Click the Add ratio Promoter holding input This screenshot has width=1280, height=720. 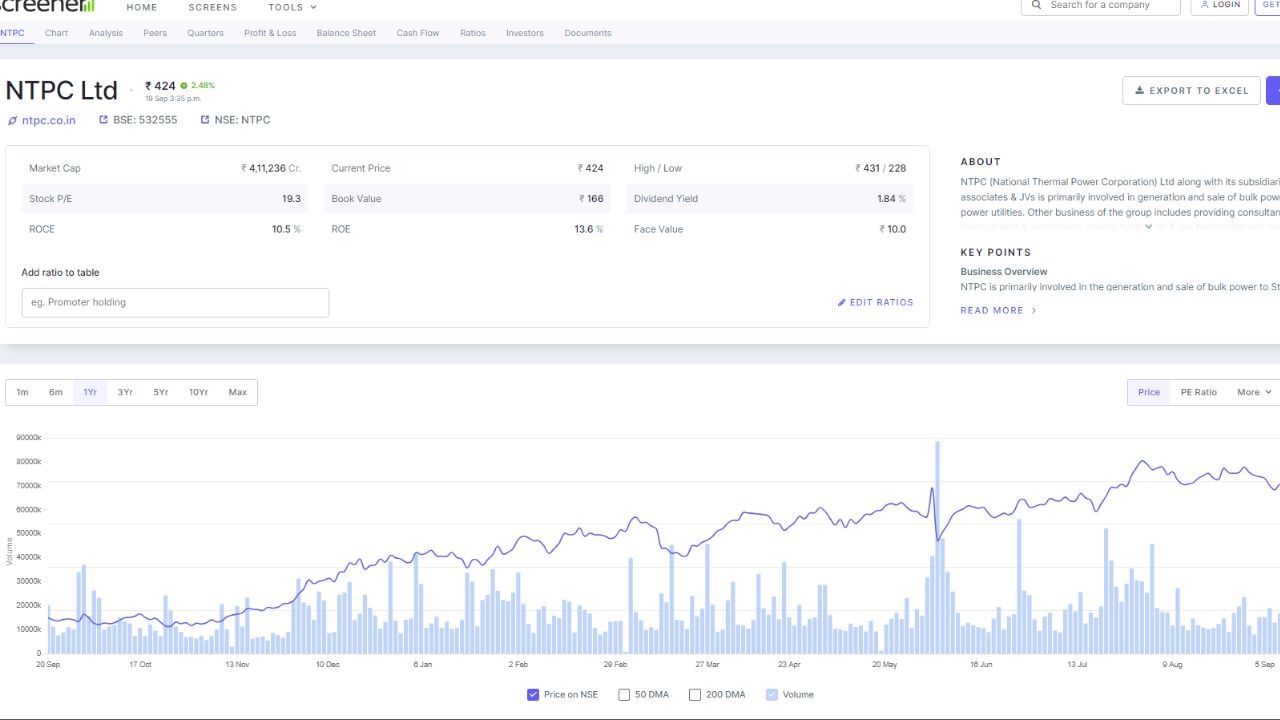[175, 302]
